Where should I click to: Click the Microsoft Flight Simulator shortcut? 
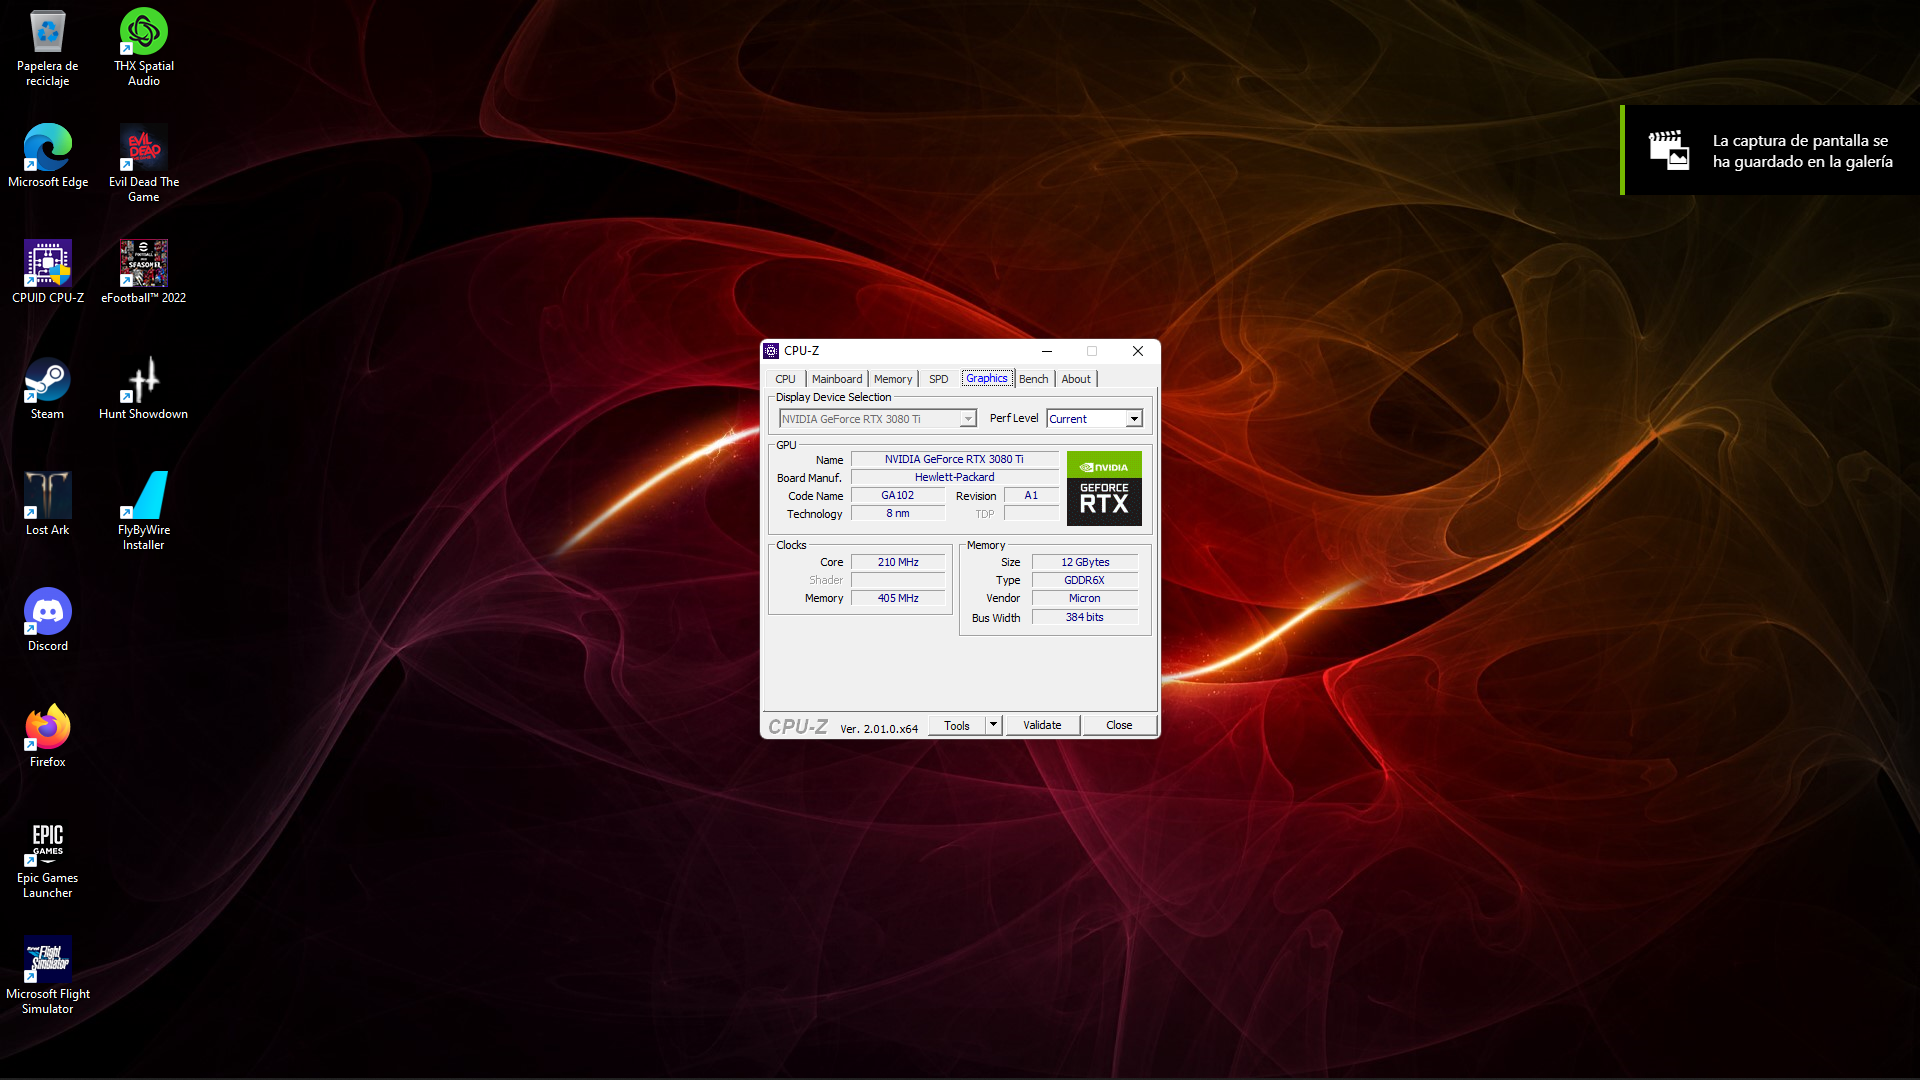[x=47, y=961]
